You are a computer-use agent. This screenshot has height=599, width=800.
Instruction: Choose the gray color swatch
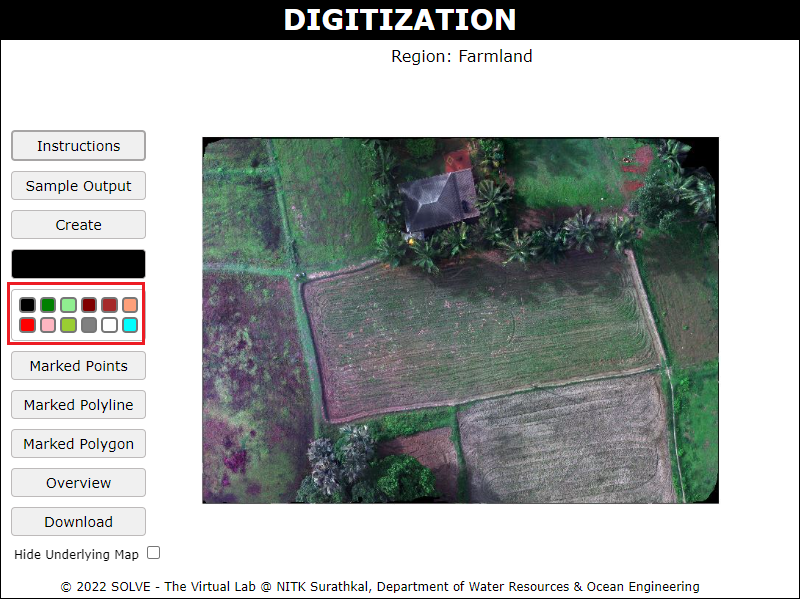pos(89,325)
